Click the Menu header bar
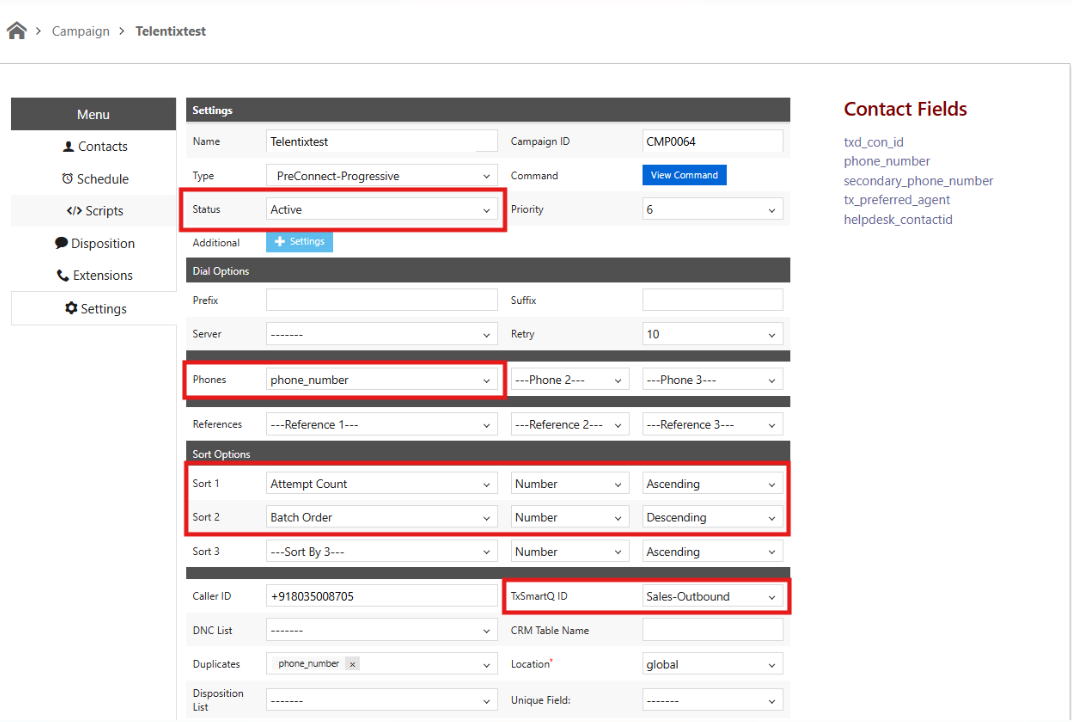The height and width of the screenshot is (722, 1072). tap(94, 114)
